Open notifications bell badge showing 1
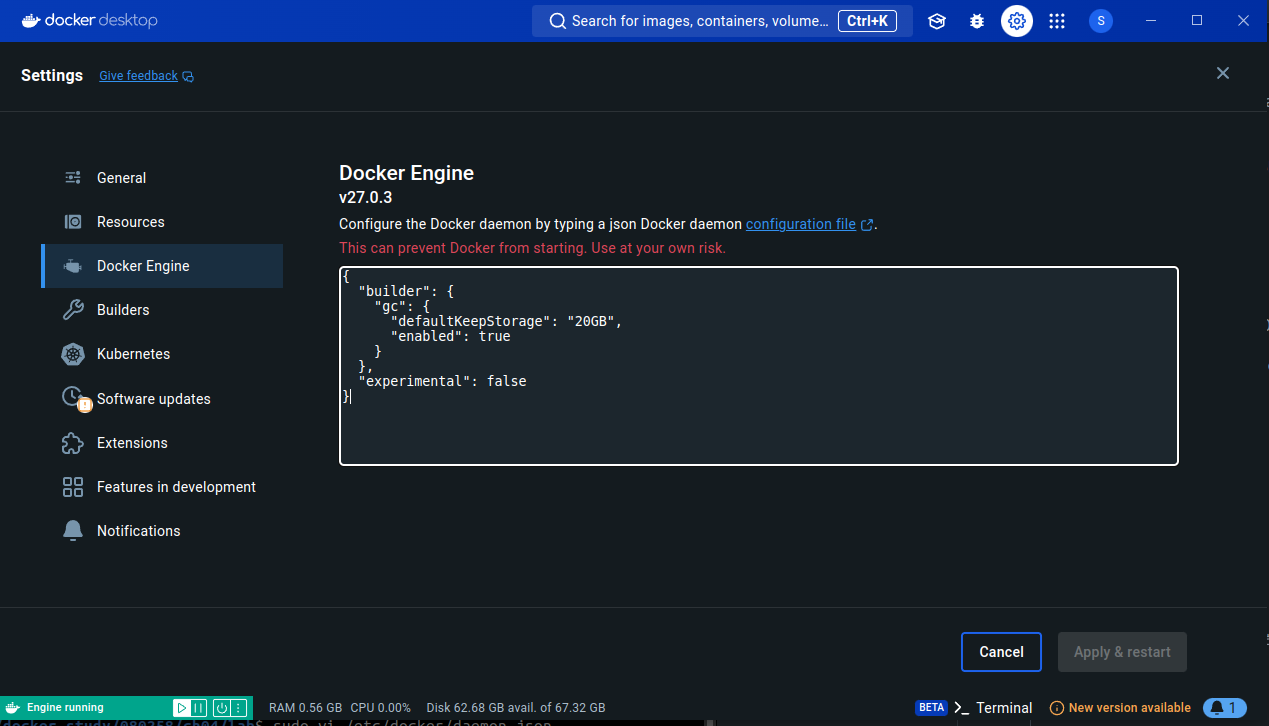1269x726 pixels. pyautogui.click(x=1225, y=707)
